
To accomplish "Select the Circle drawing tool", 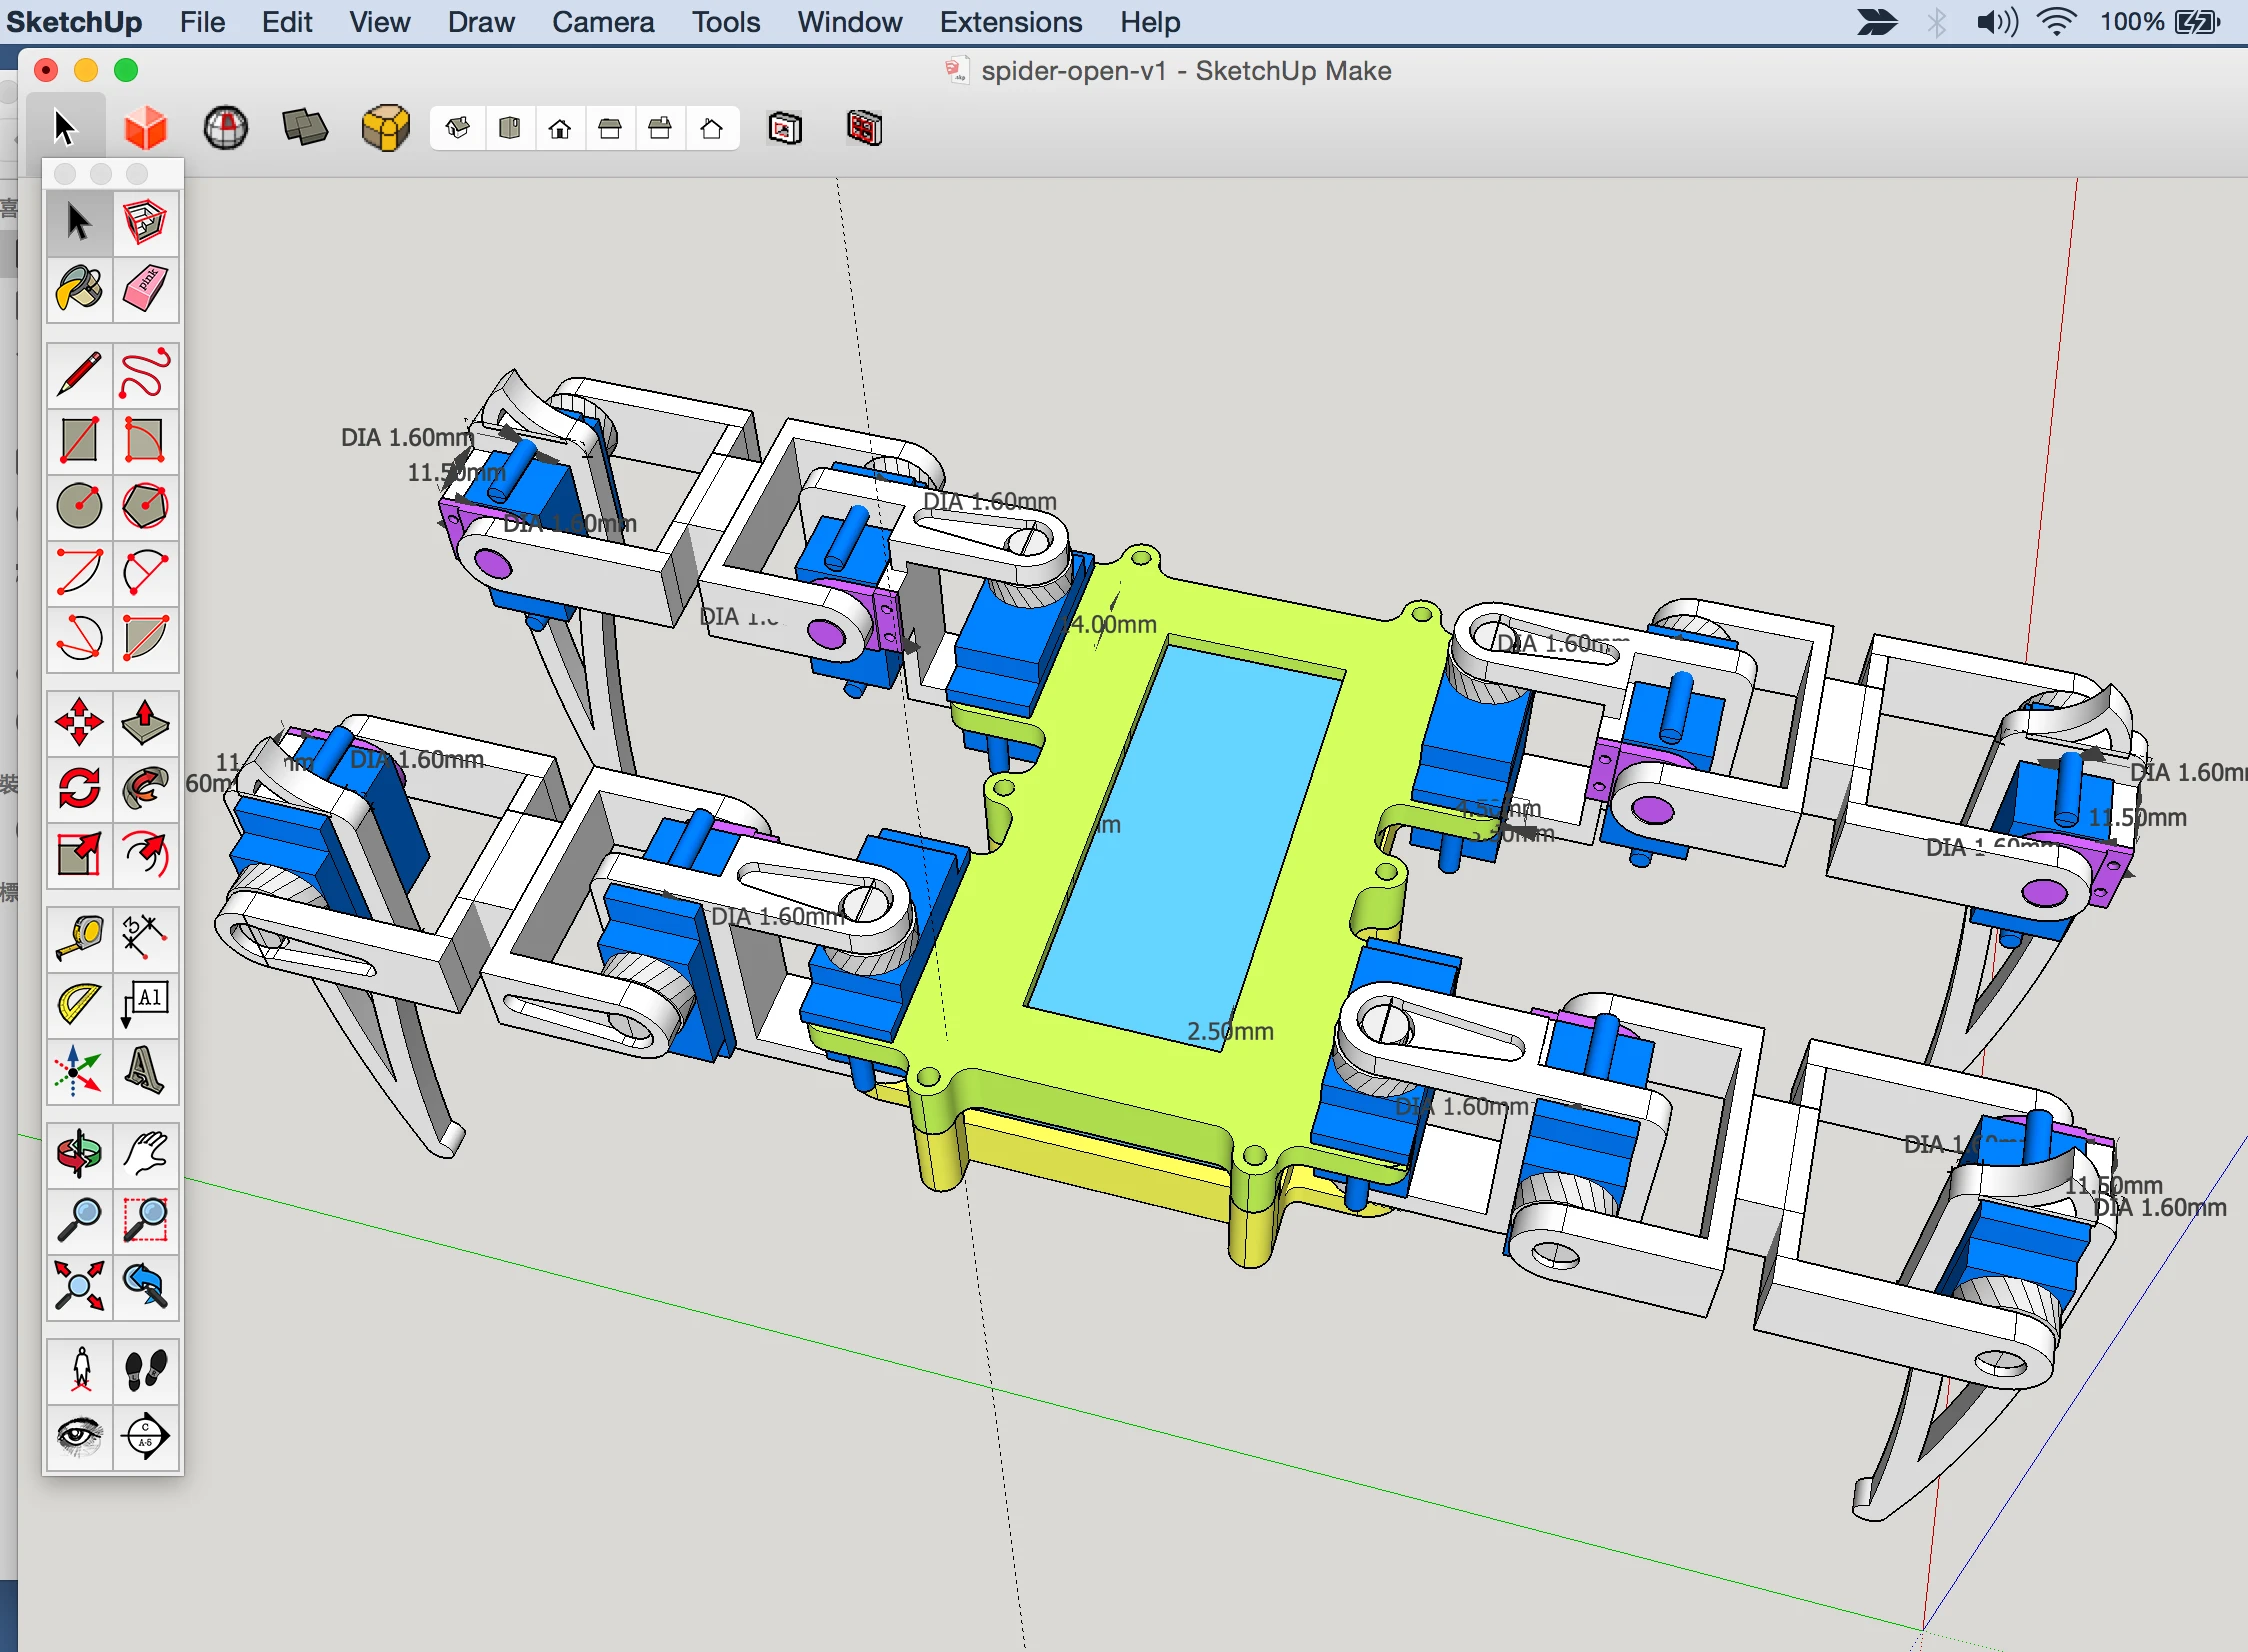I will (80, 506).
